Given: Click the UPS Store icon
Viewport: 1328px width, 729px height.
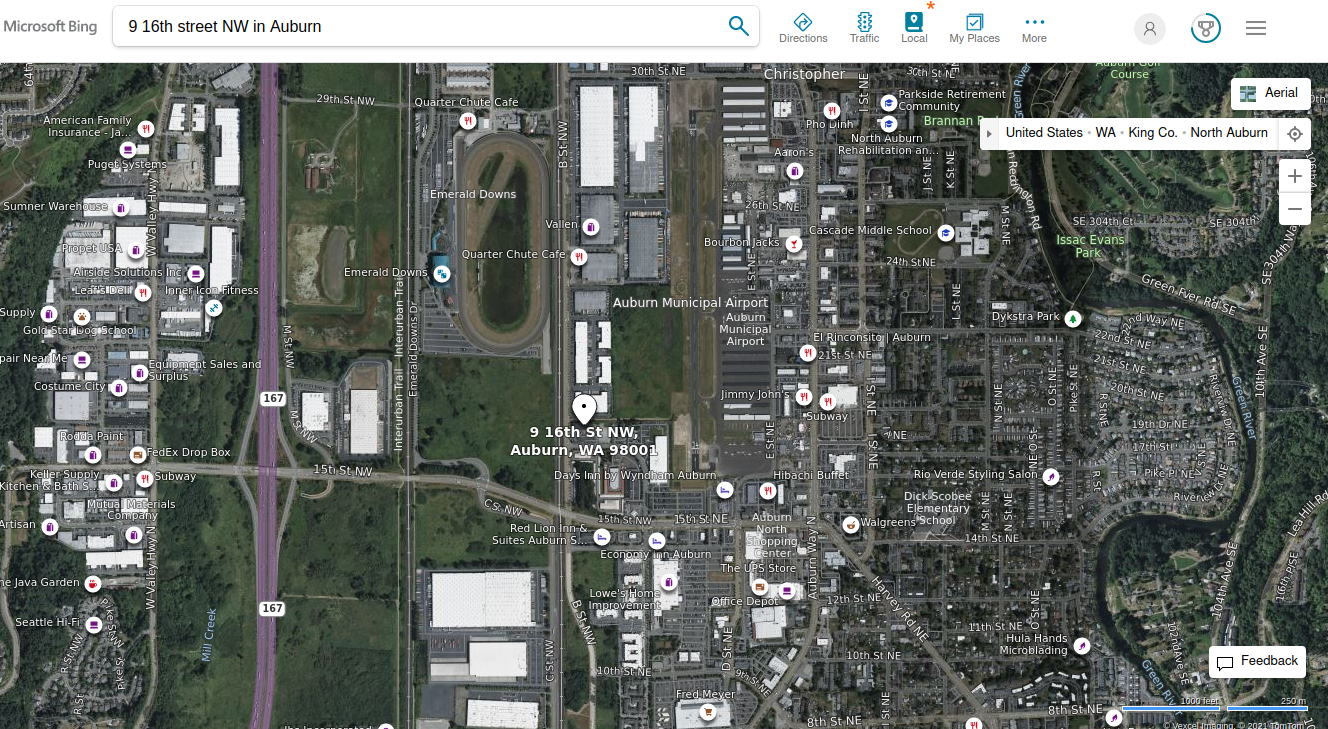Looking at the screenshot, I should point(759,585).
